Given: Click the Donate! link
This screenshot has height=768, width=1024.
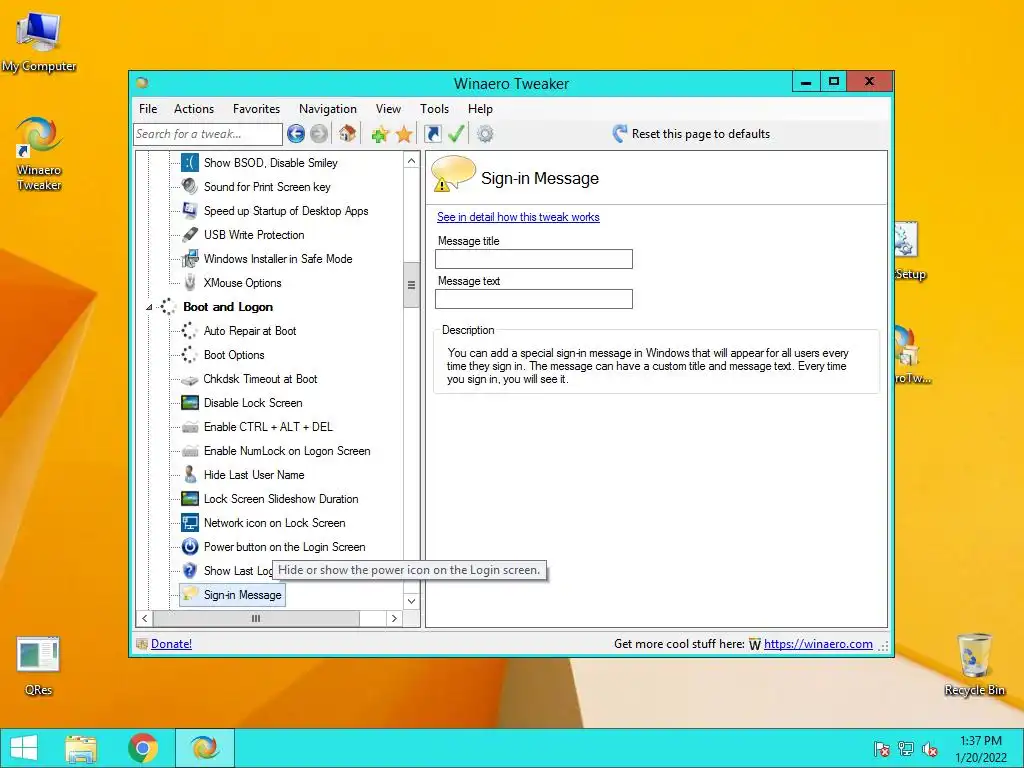Looking at the screenshot, I should click(x=171, y=644).
